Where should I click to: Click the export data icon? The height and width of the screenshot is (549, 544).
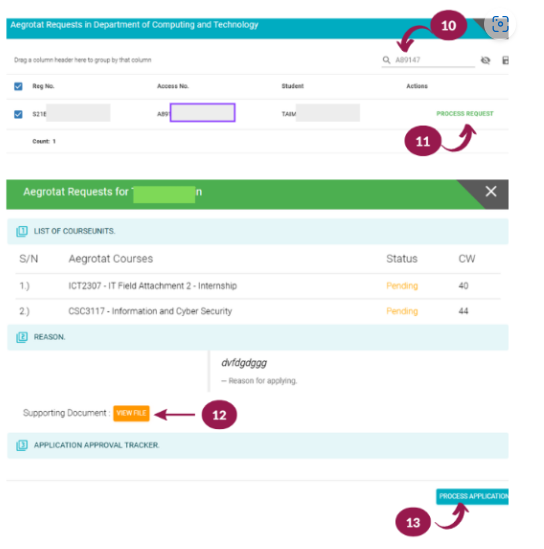coord(505,60)
